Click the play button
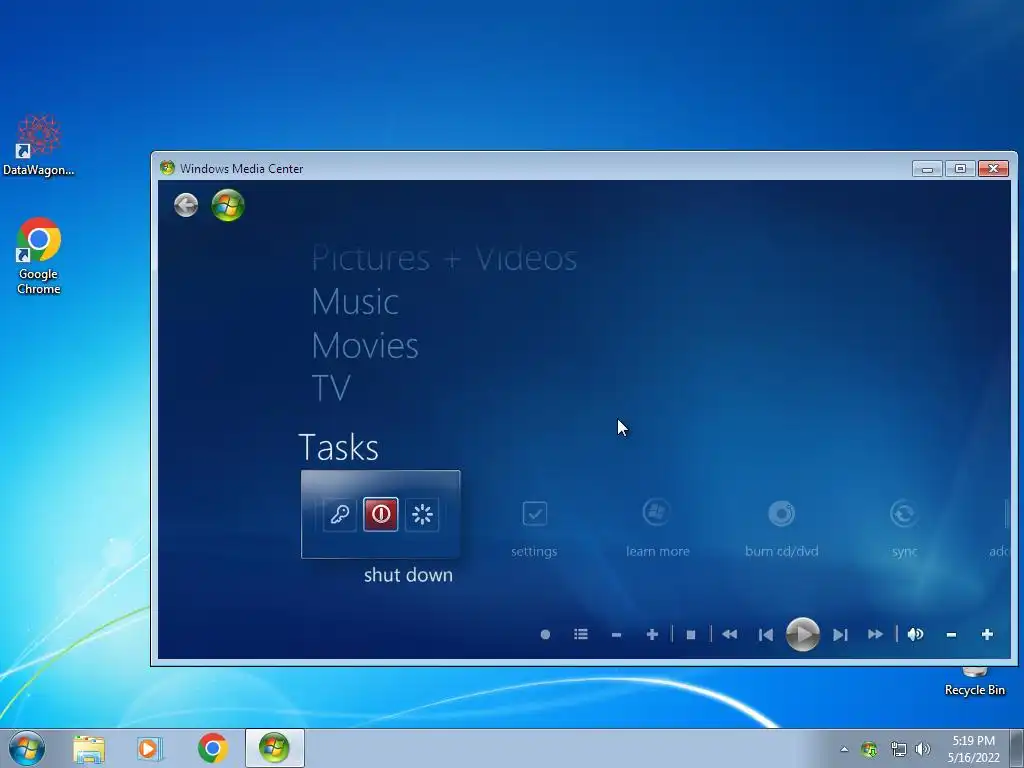The image size is (1024, 768). (x=803, y=634)
